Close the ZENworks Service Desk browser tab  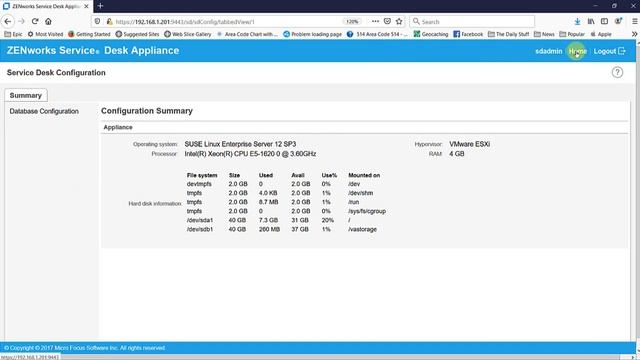(86, 6)
